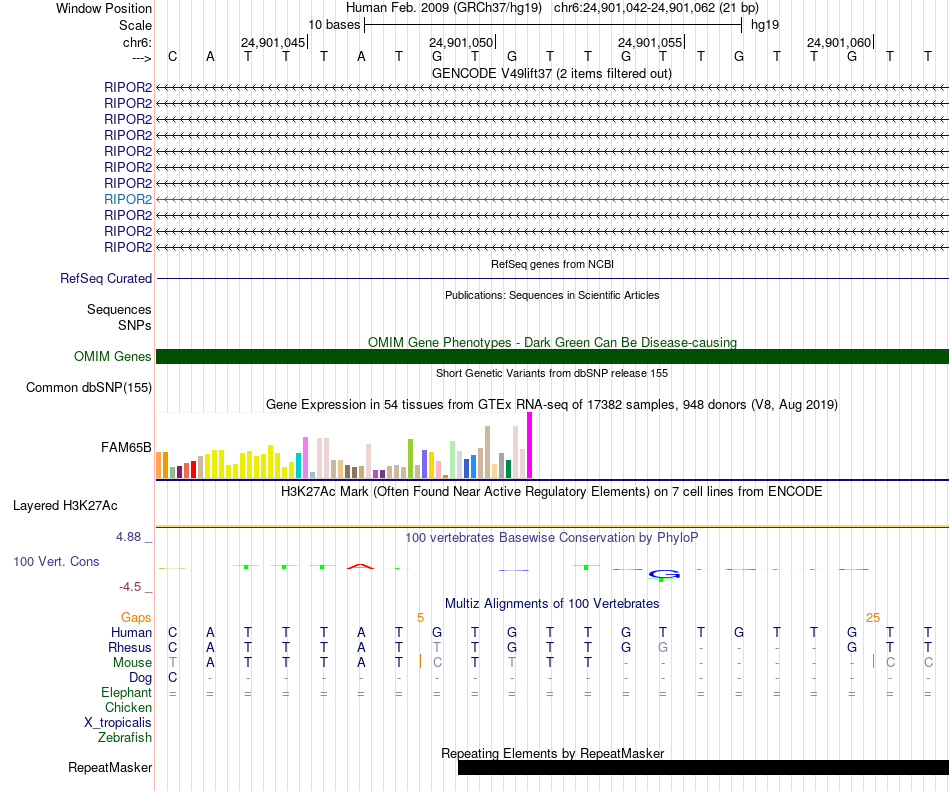This screenshot has height=791, width=950.
Task: Click the GENCODE V49lift37 track title
Action: click(x=552, y=73)
